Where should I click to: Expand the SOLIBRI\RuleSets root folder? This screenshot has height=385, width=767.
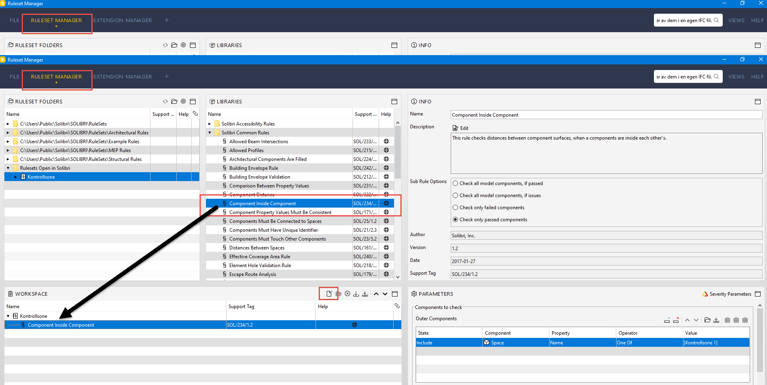(x=8, y=124)
